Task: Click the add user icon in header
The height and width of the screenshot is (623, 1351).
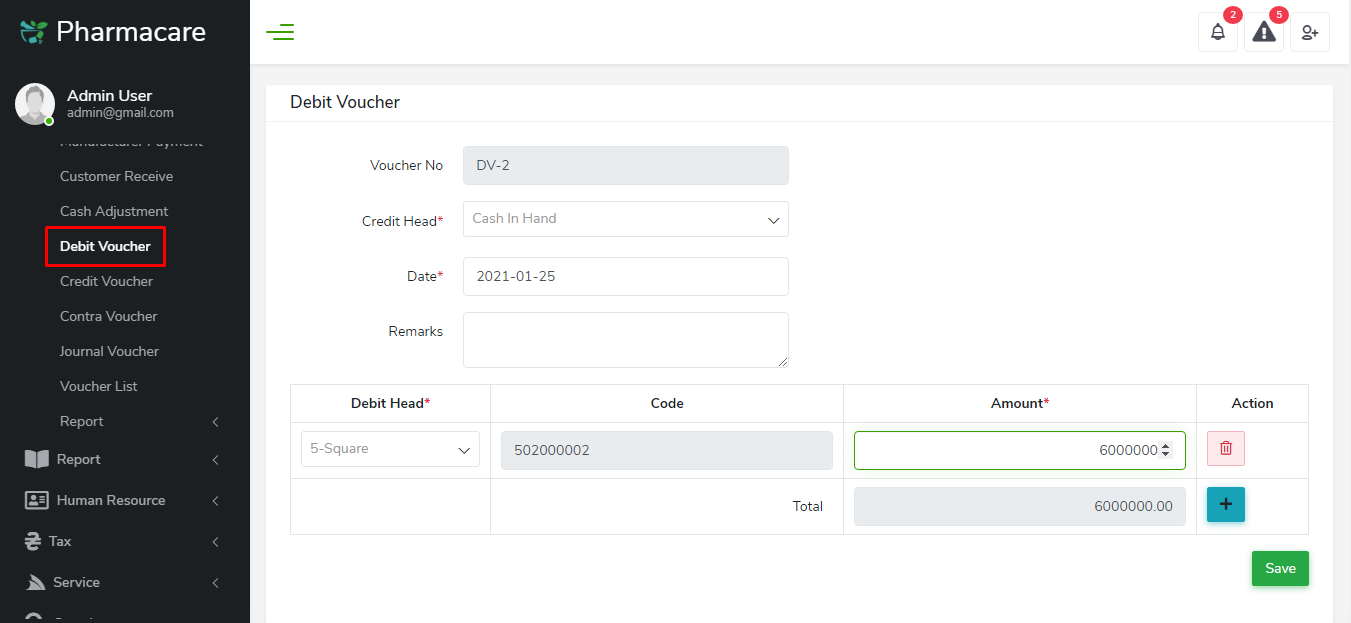Action: click(x=1310, y=32)
